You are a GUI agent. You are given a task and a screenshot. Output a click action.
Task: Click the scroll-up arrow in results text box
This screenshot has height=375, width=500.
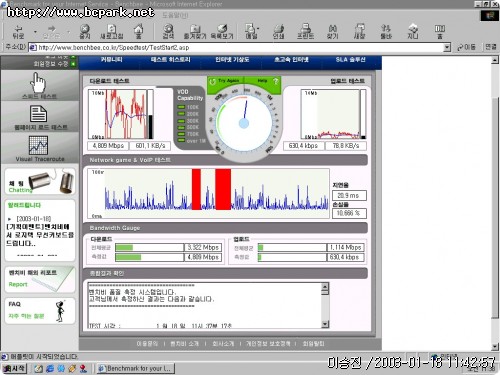pyautogui.click(x=325, y=286)
